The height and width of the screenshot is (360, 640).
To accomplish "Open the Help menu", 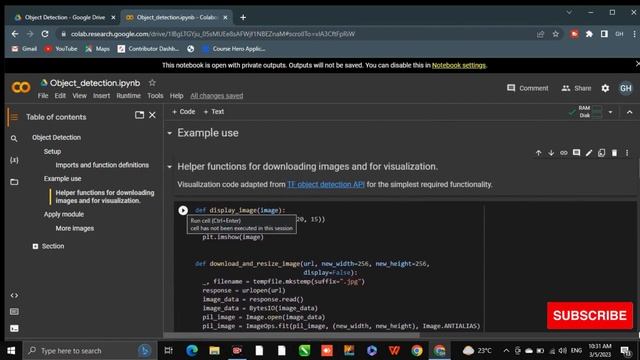I will pos(176,96).
